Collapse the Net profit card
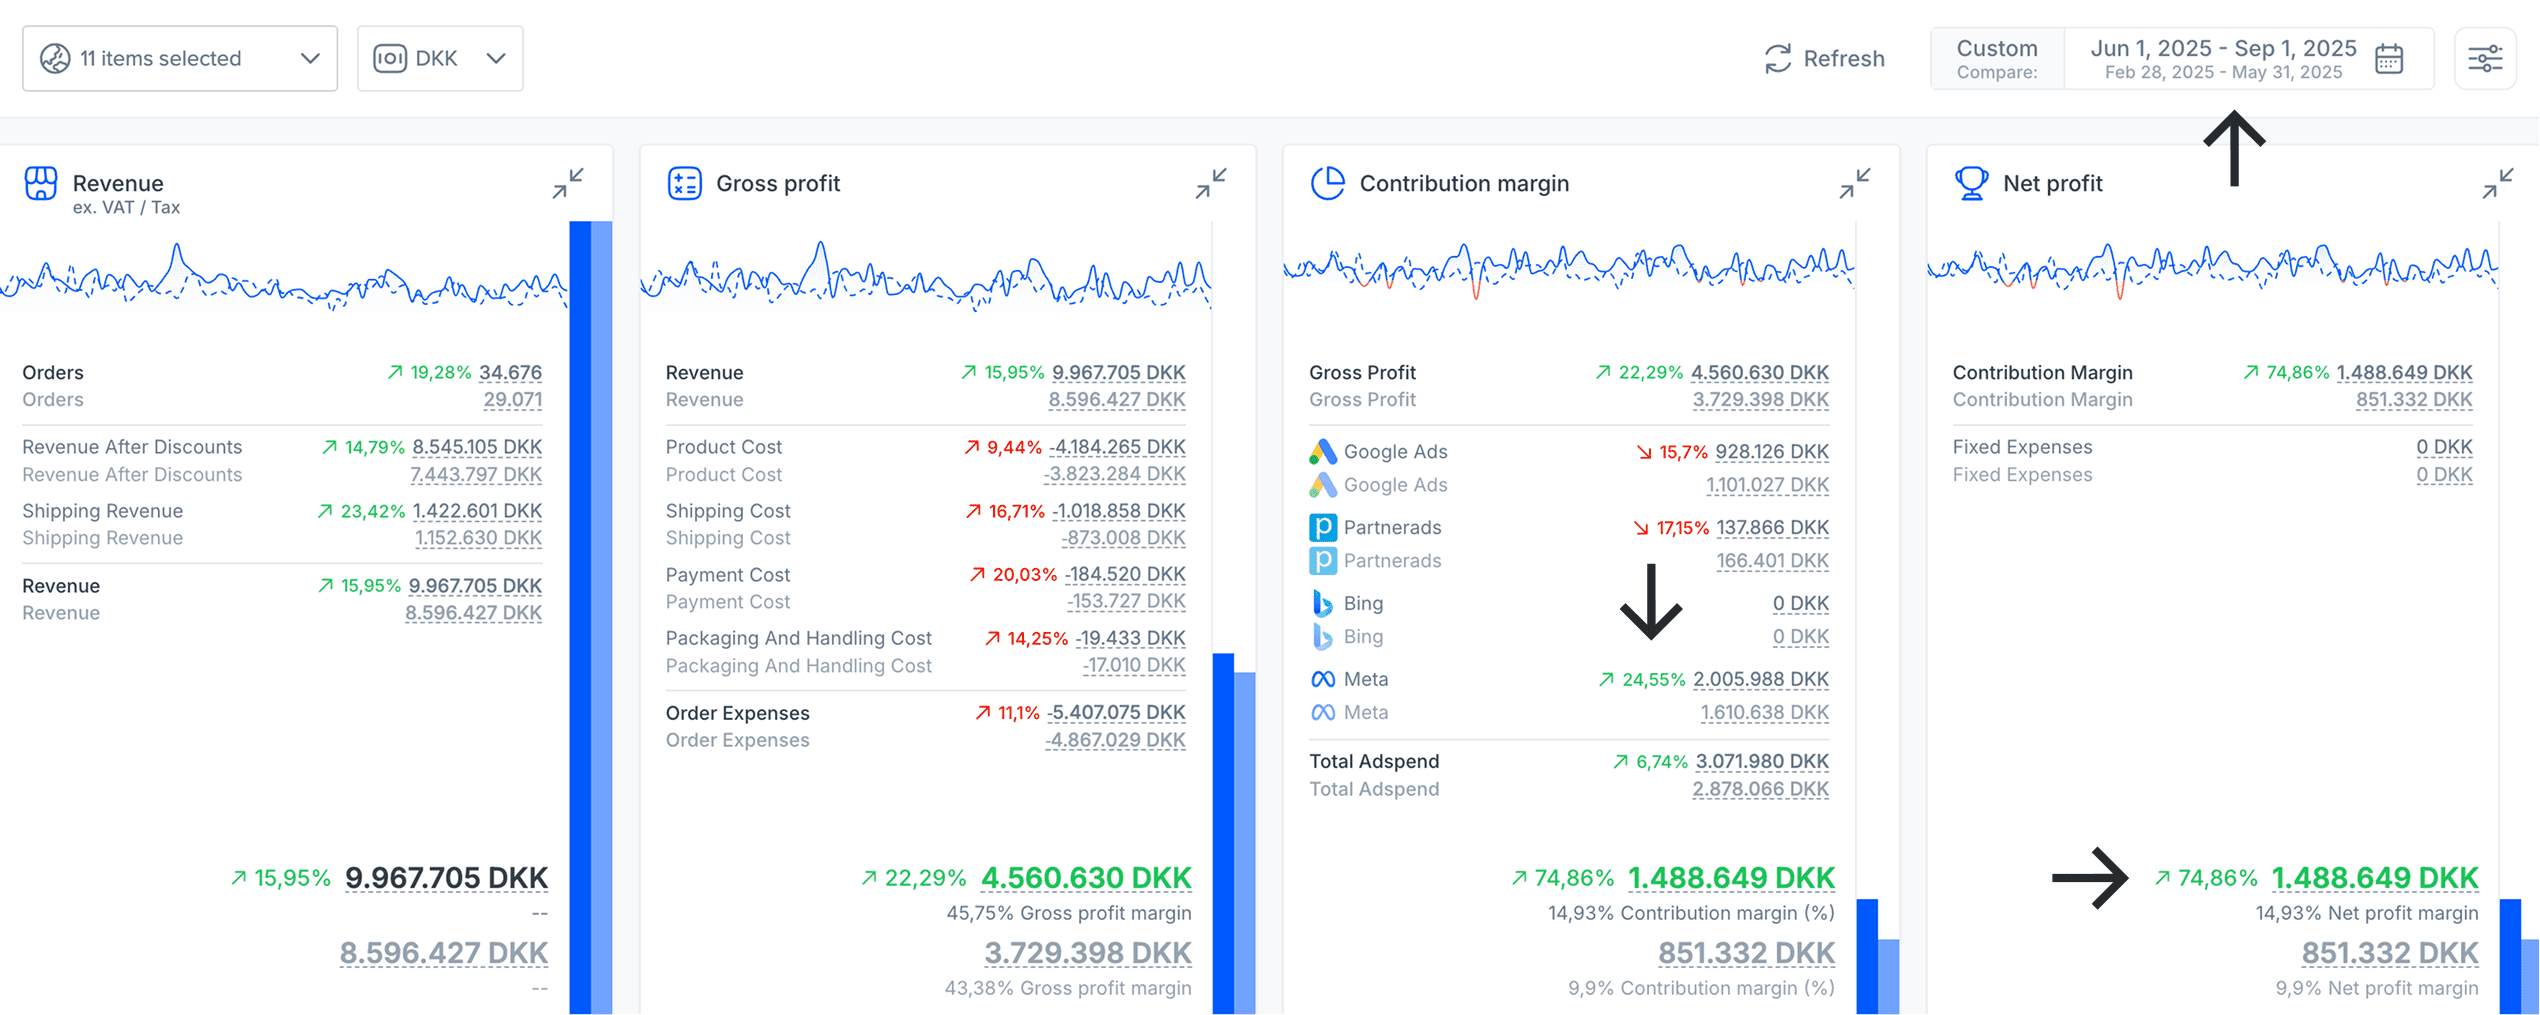This screenshot has width=2540, height=1015. pos(2497,184)
